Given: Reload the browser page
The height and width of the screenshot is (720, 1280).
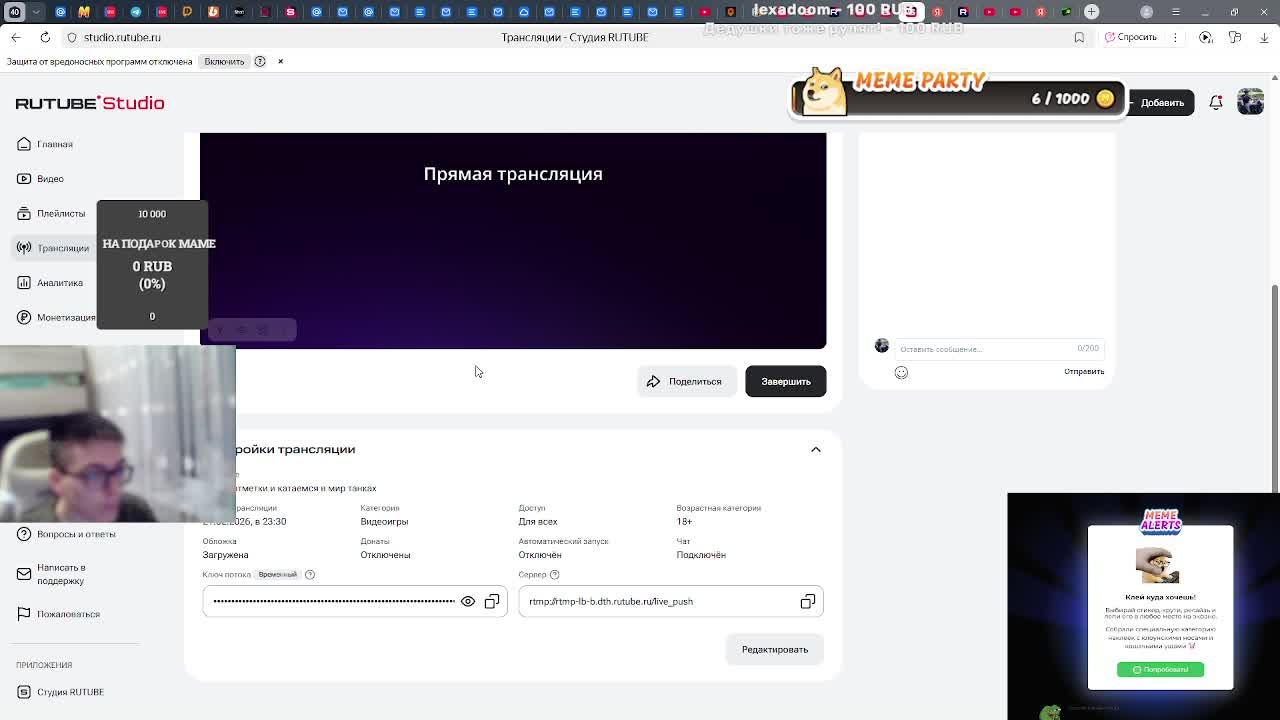Looking at the screenshot, I should tap(45, 37).
